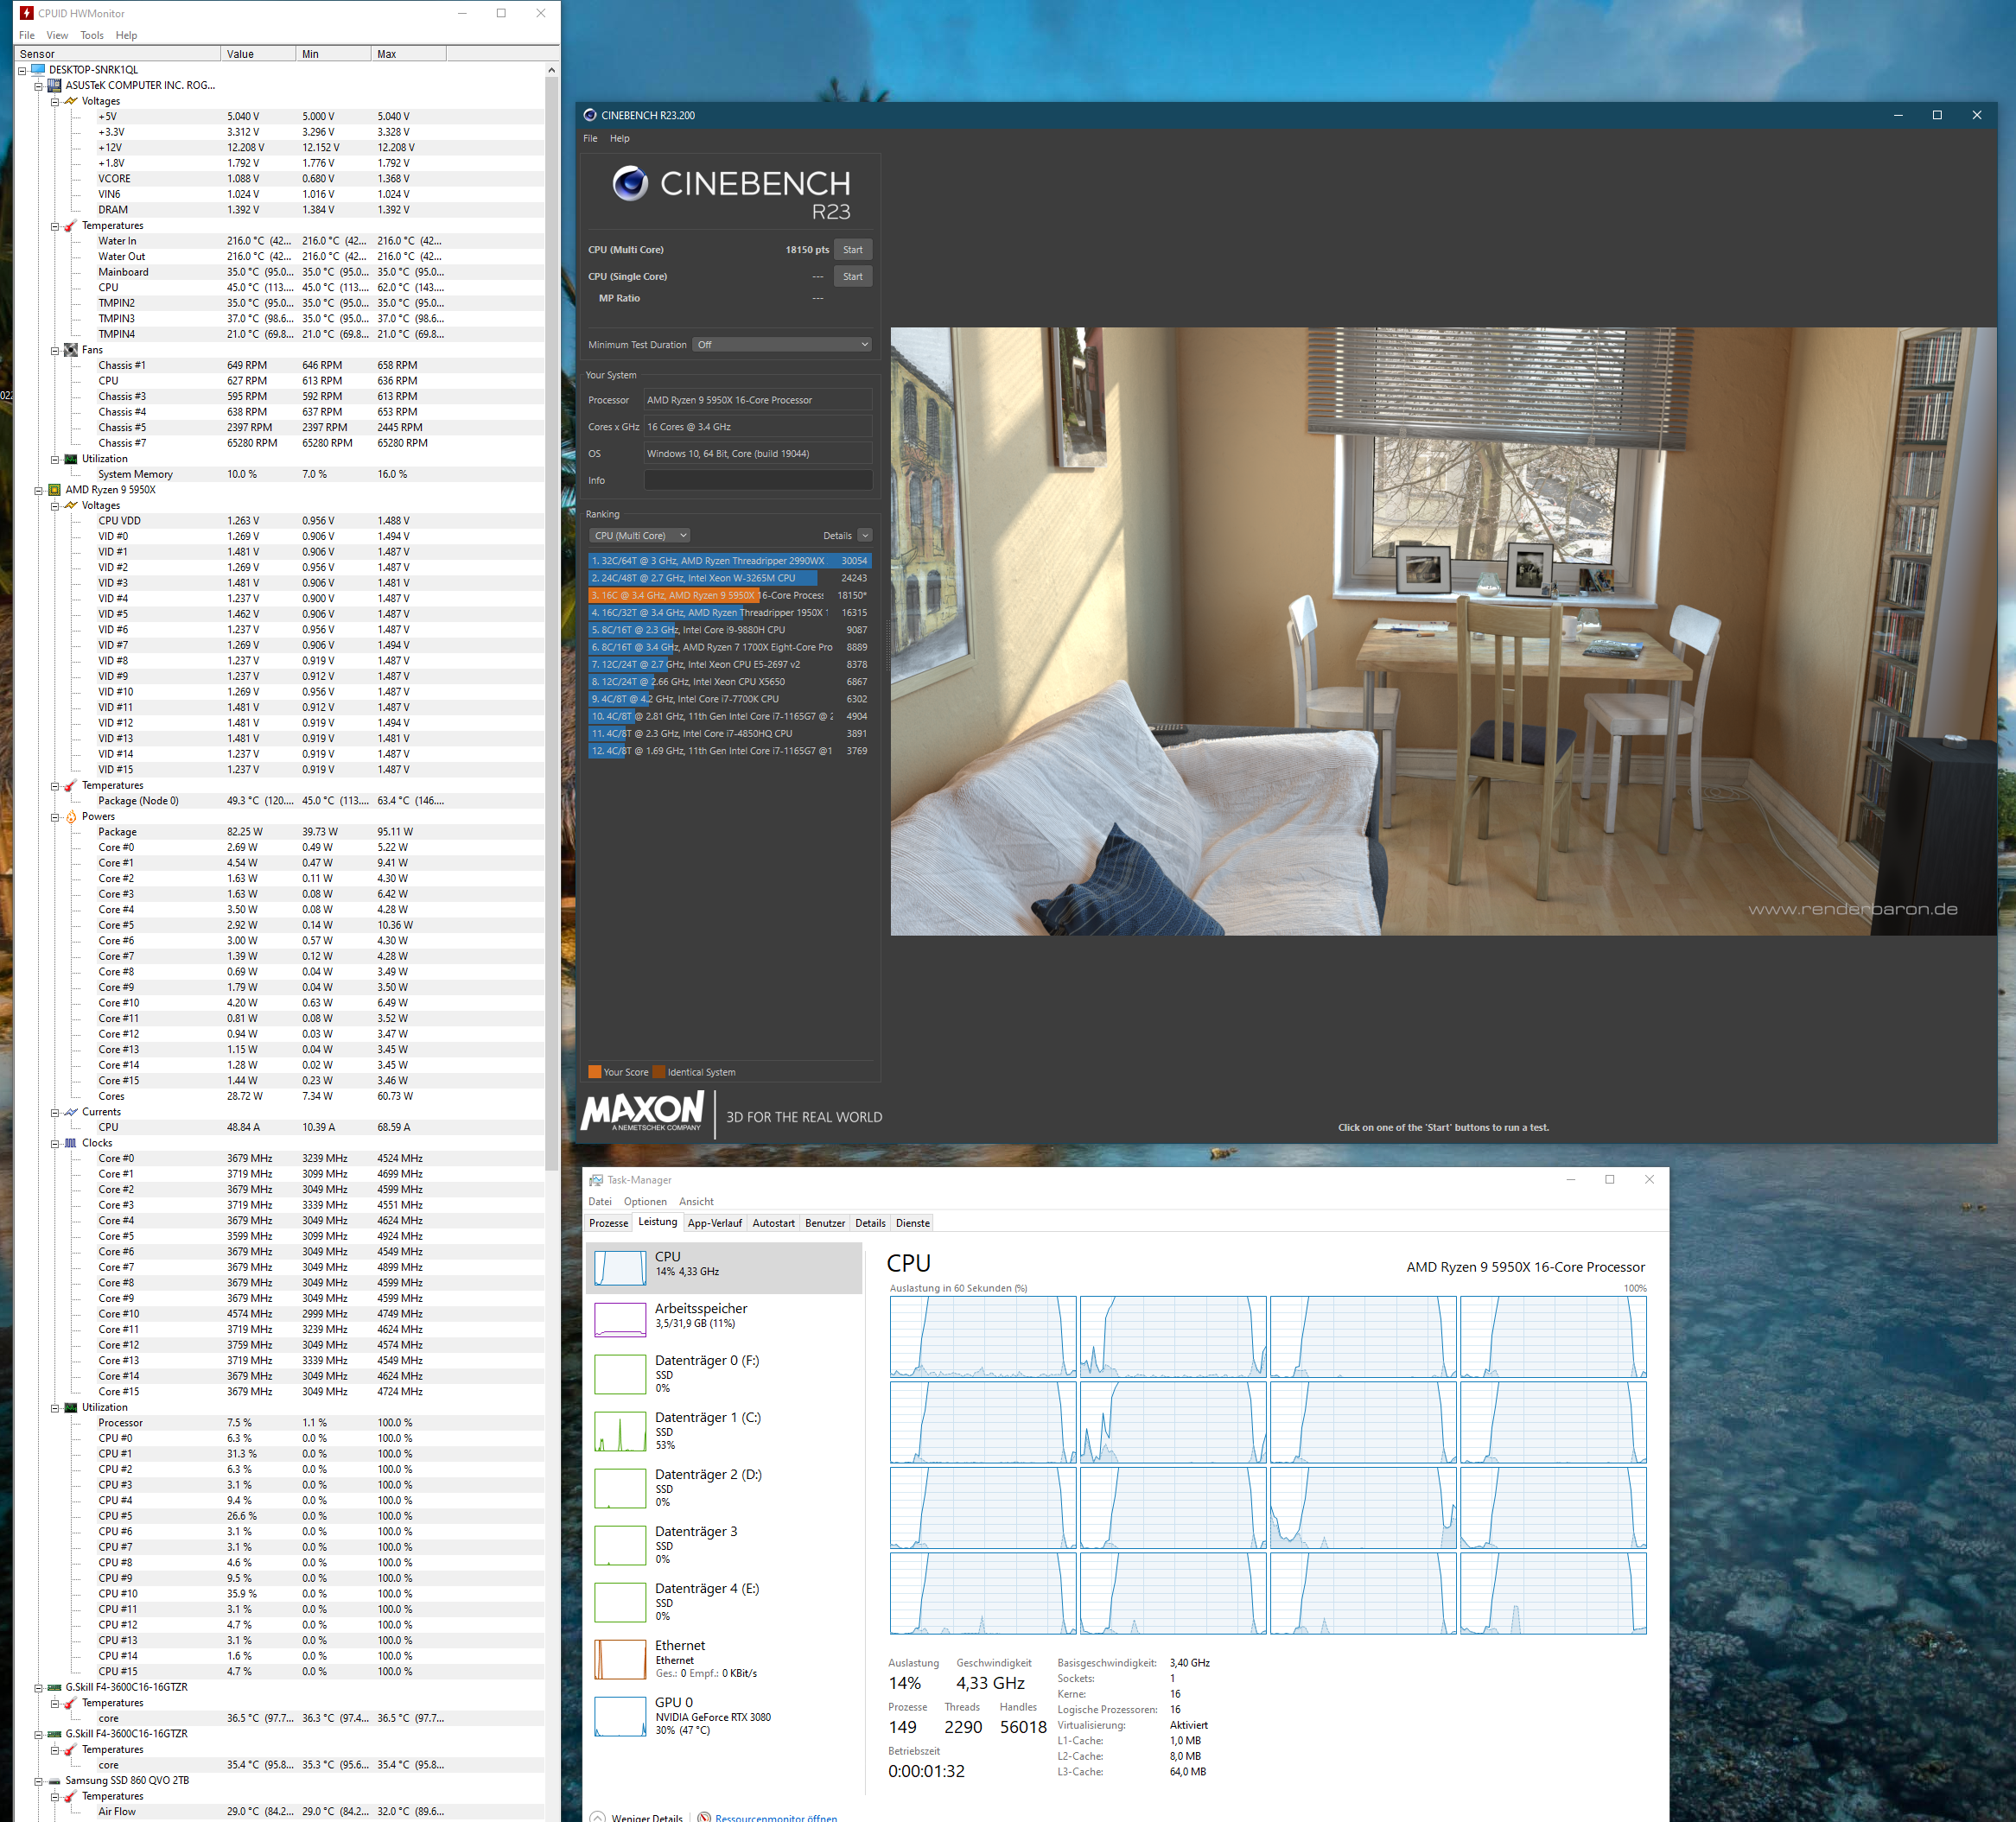
Task: Select the Package (Node 0) temperature row
Action: pyautogui.click(x=320, y=801)
